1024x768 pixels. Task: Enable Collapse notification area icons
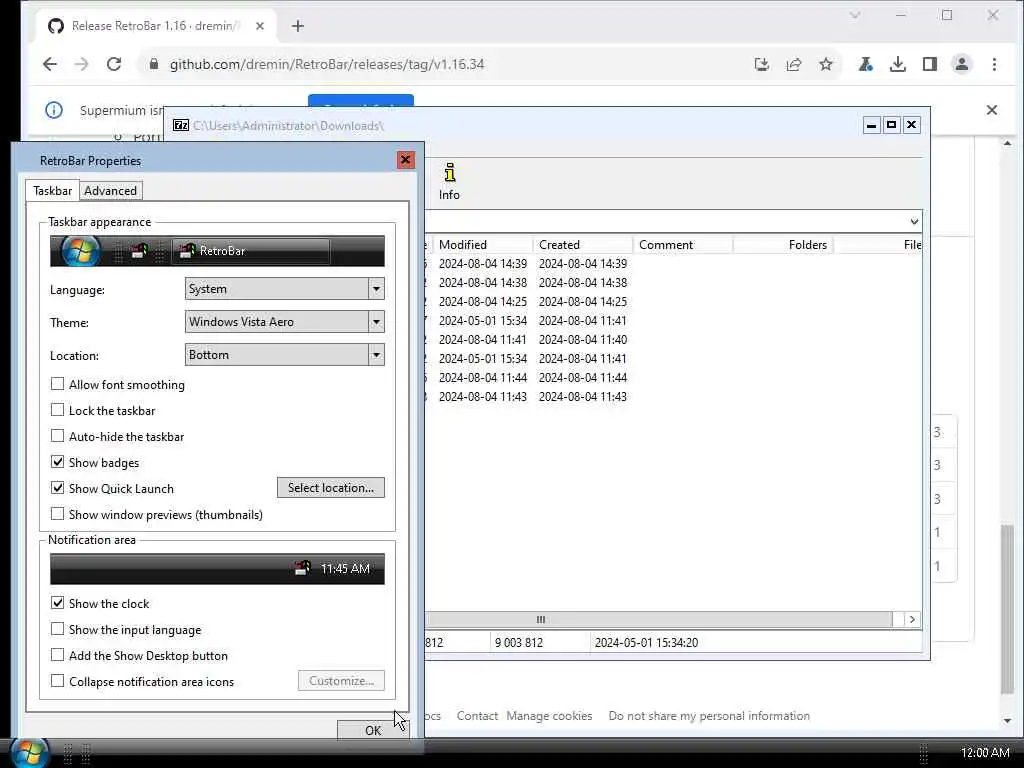(57, 681)
